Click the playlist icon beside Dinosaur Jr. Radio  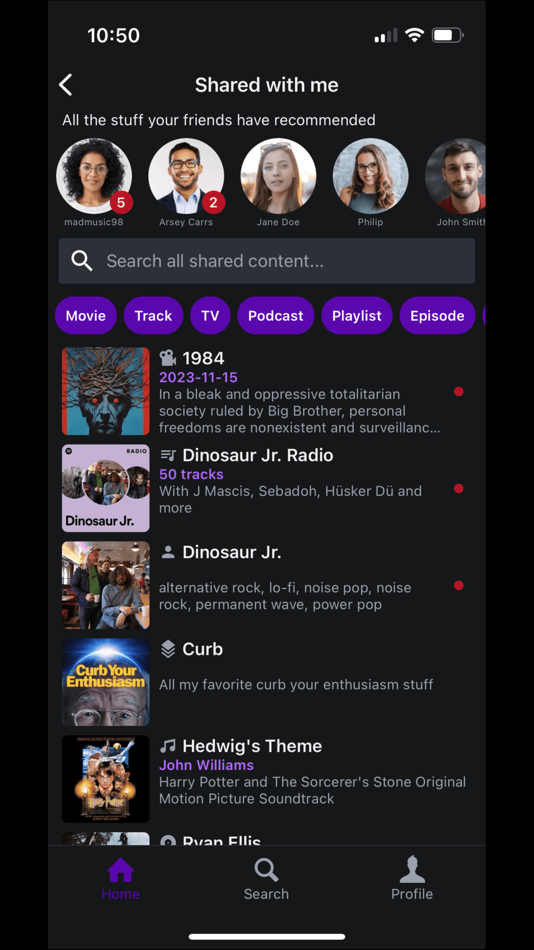(168, 455)
